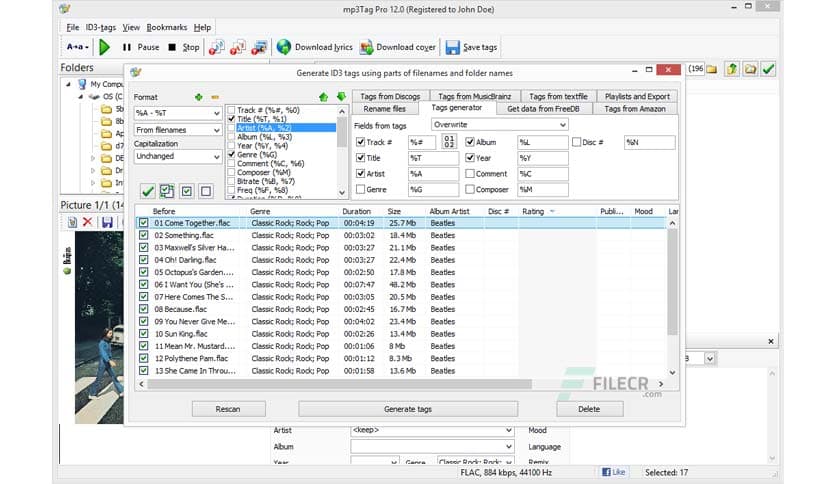Click the horizontal scrollbar of file list
836x484 pixels.
pos(339,384)
